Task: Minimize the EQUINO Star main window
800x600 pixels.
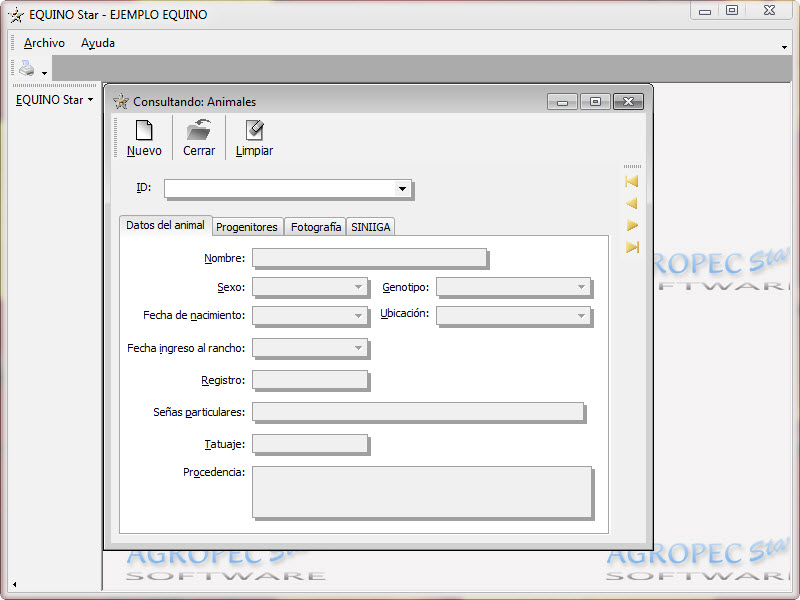Action: point(705,11)
